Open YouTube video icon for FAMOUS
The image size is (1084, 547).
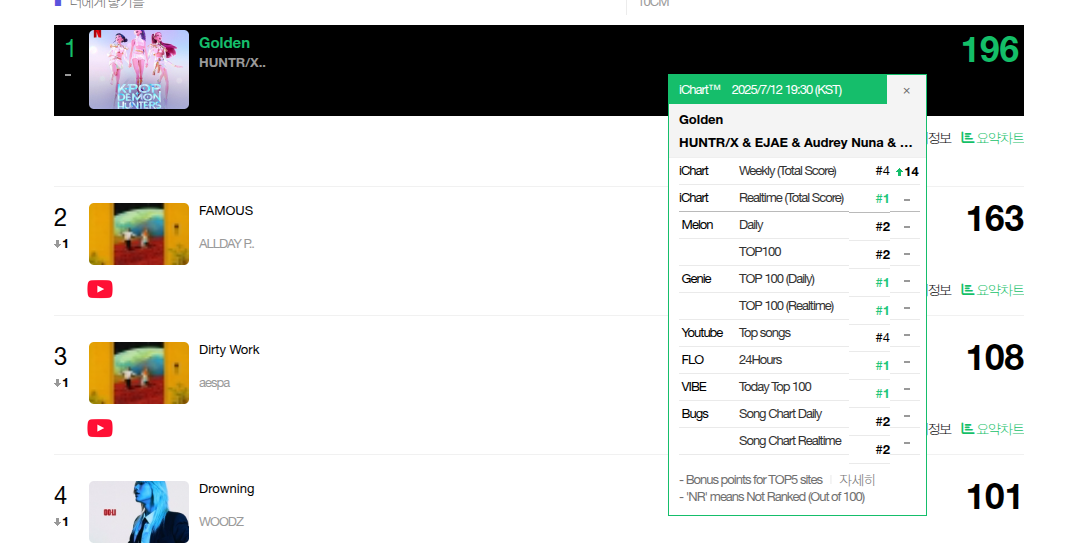pyautogui.click(x=100, y=289)
